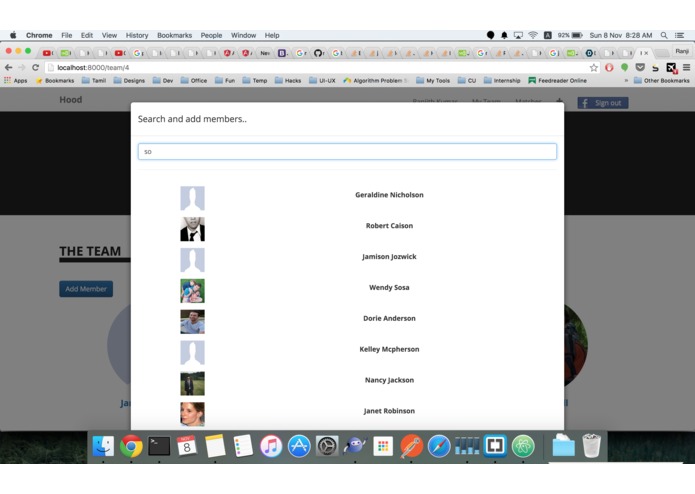Open the My Tools bookmarks folder

point(433,80)
